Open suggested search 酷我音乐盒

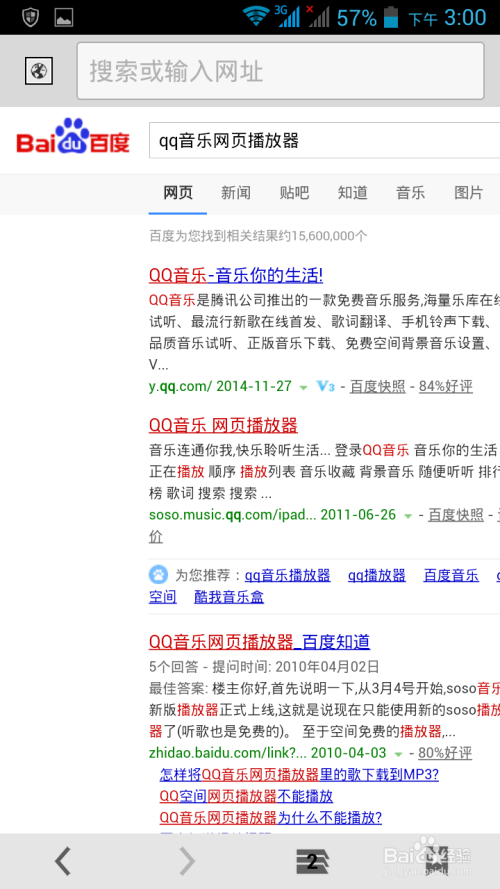click(229, 596)
